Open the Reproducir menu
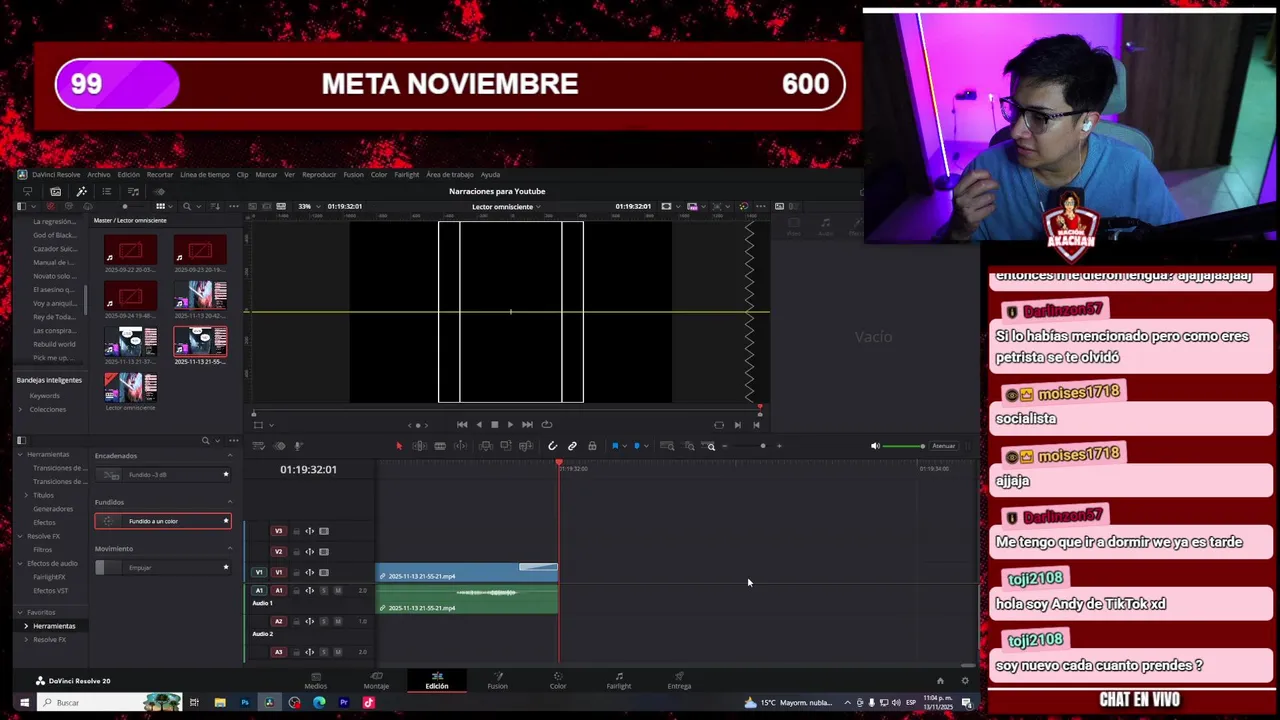Screen dimensions: 1280x720 tap(319, 175)
